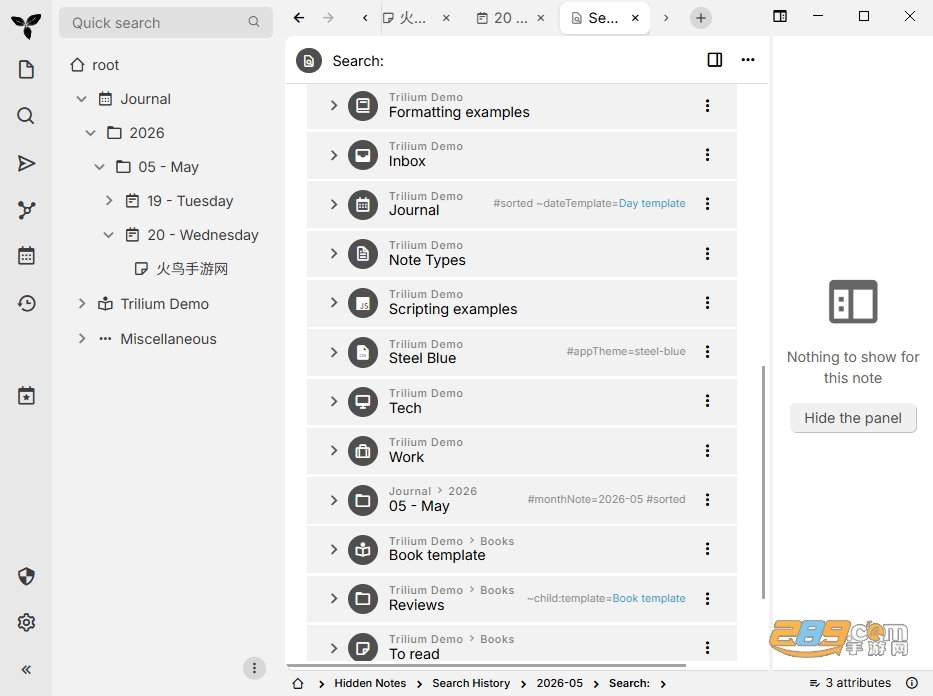This screenshot has width=933, height=696.
Task: Click the Hide the panel button
Action: tap(853, 418)
